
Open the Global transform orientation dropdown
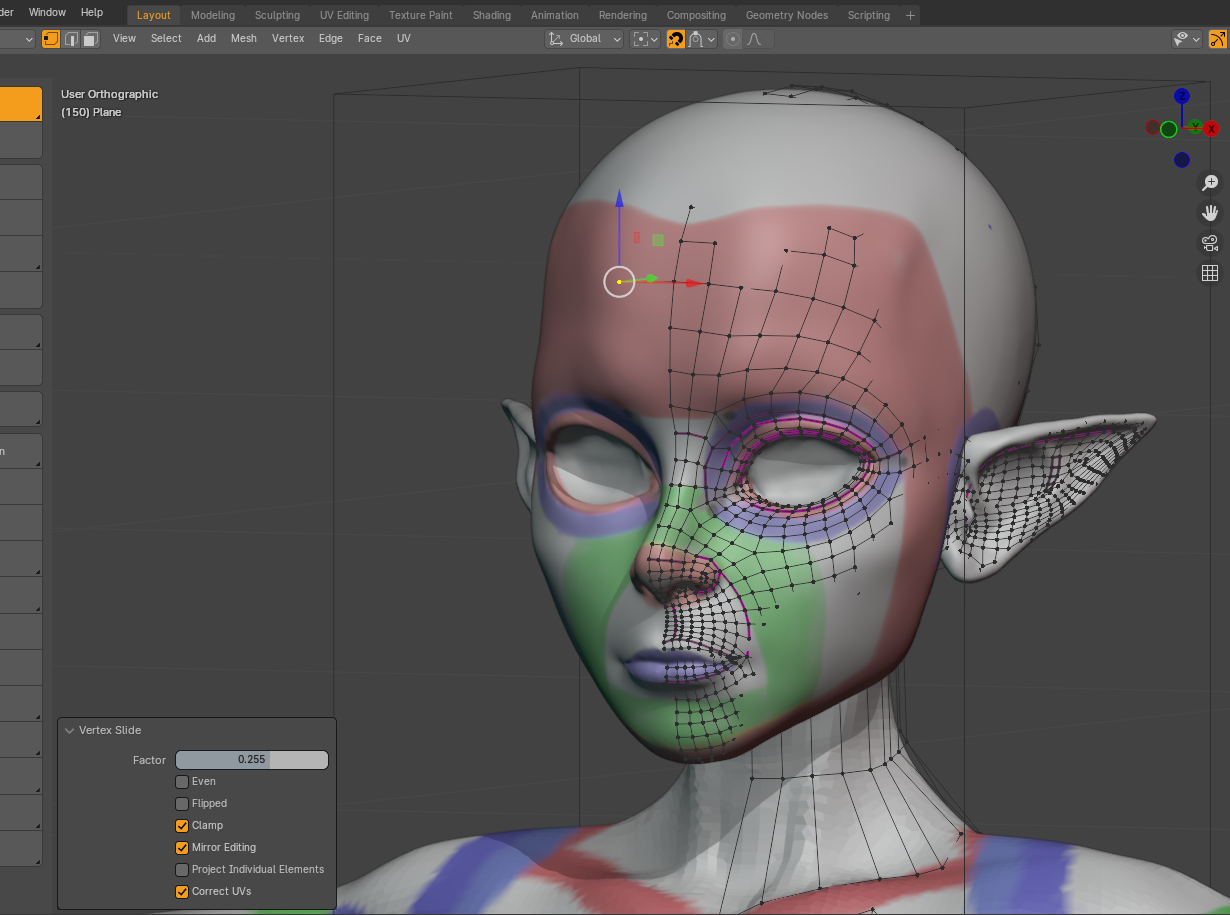[x=585, y=39]
